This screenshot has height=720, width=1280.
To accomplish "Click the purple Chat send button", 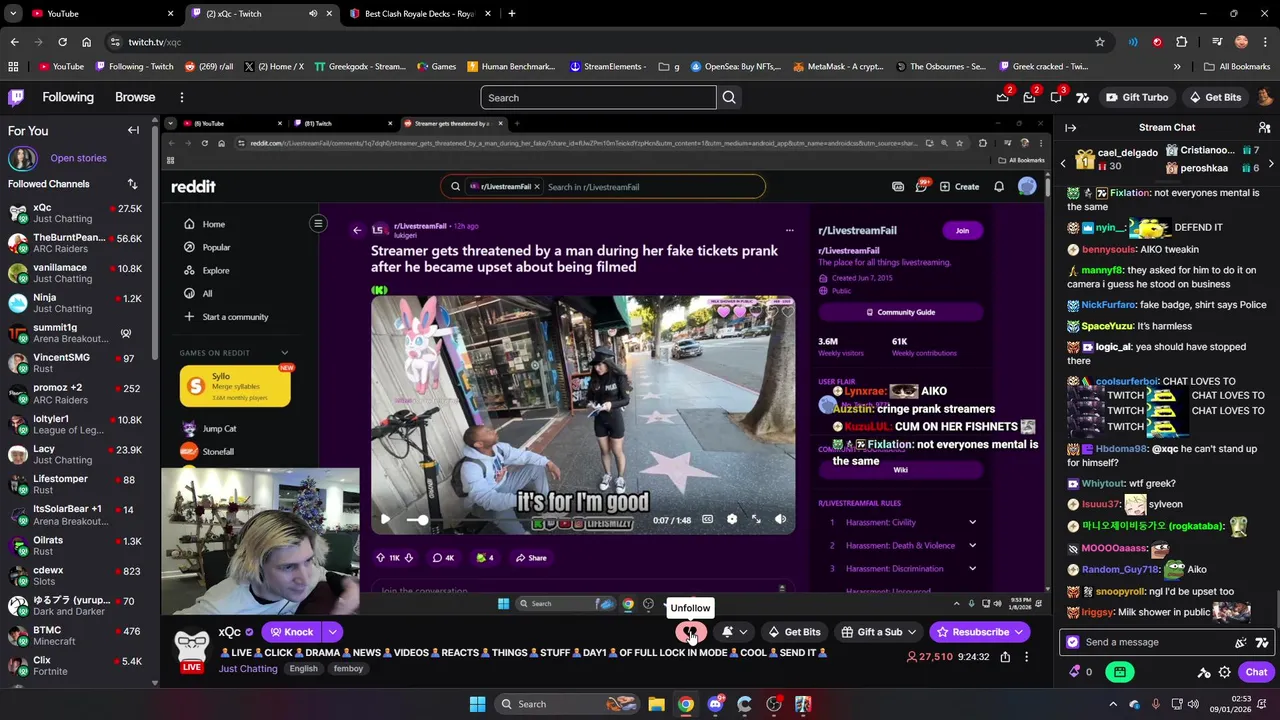I will [x=1257, y=672].
